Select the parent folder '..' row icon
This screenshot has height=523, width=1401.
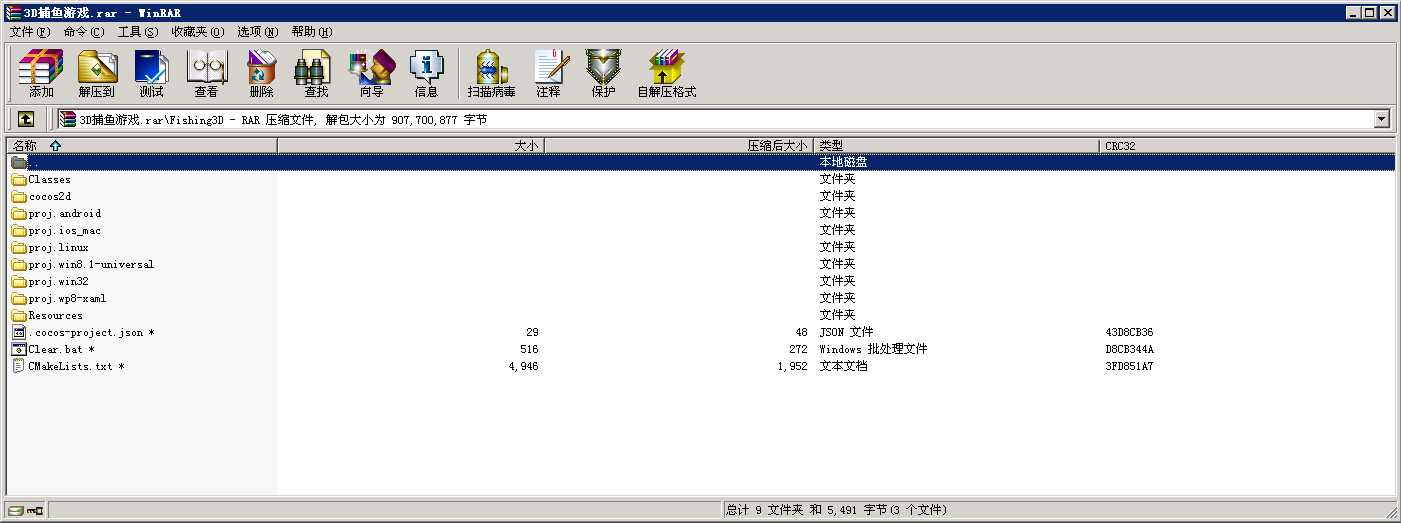tap(19, 162)
